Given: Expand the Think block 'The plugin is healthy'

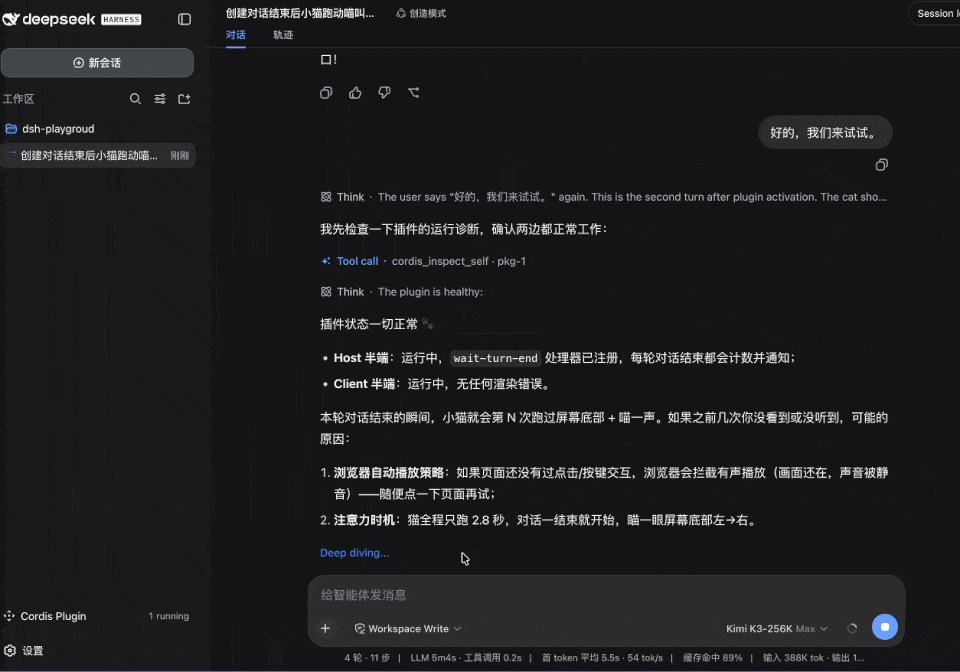Looking at the screenshot, I should click(402, 292).
